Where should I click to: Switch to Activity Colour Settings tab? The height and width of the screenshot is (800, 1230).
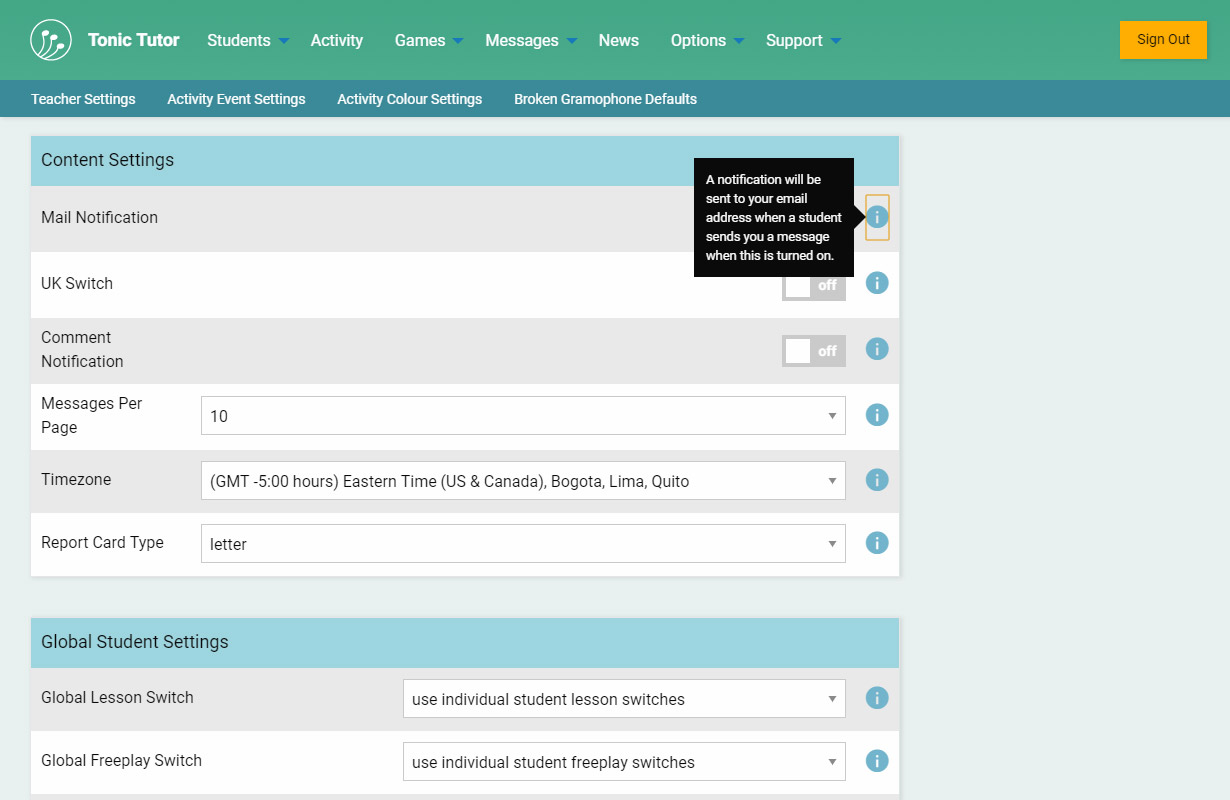coord(409,99)
